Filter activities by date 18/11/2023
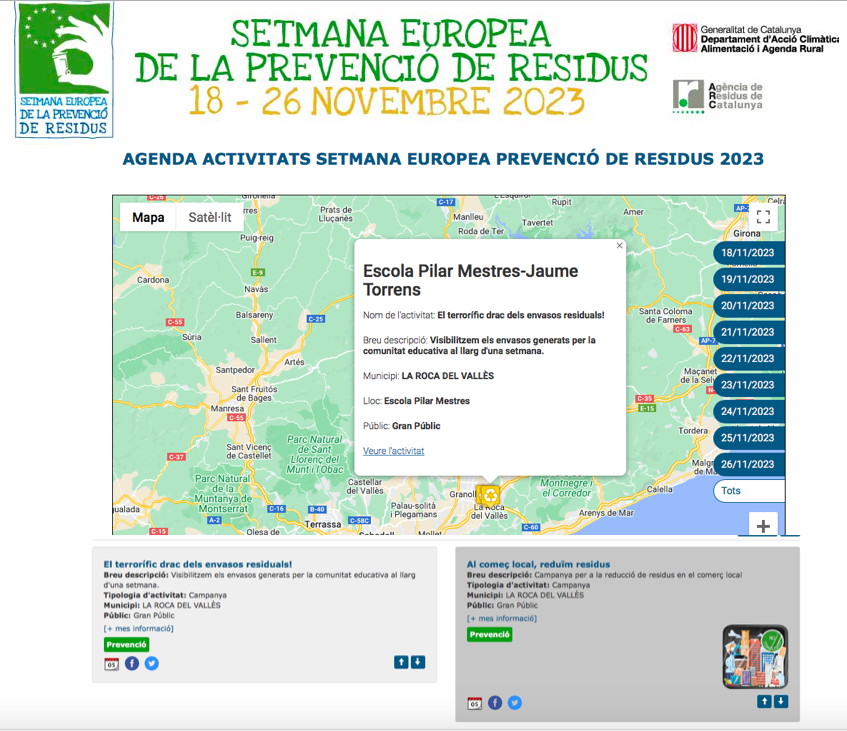The height and width of the screenshot is (731, 847). pos(748,254)
